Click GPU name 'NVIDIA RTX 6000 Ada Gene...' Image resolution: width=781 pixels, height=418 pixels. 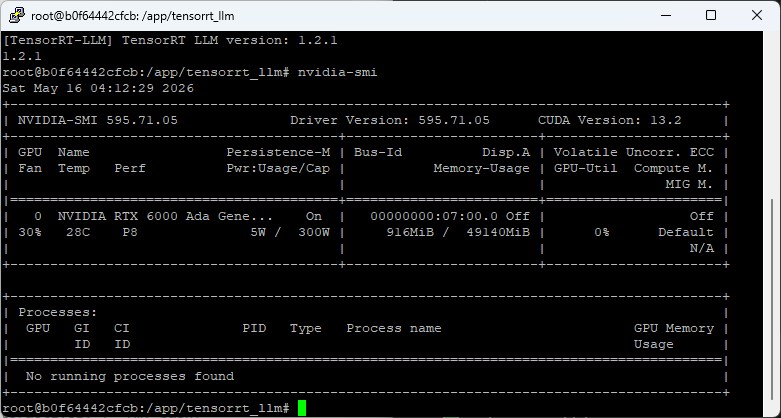pyautogui.click(x=165, y=216)
